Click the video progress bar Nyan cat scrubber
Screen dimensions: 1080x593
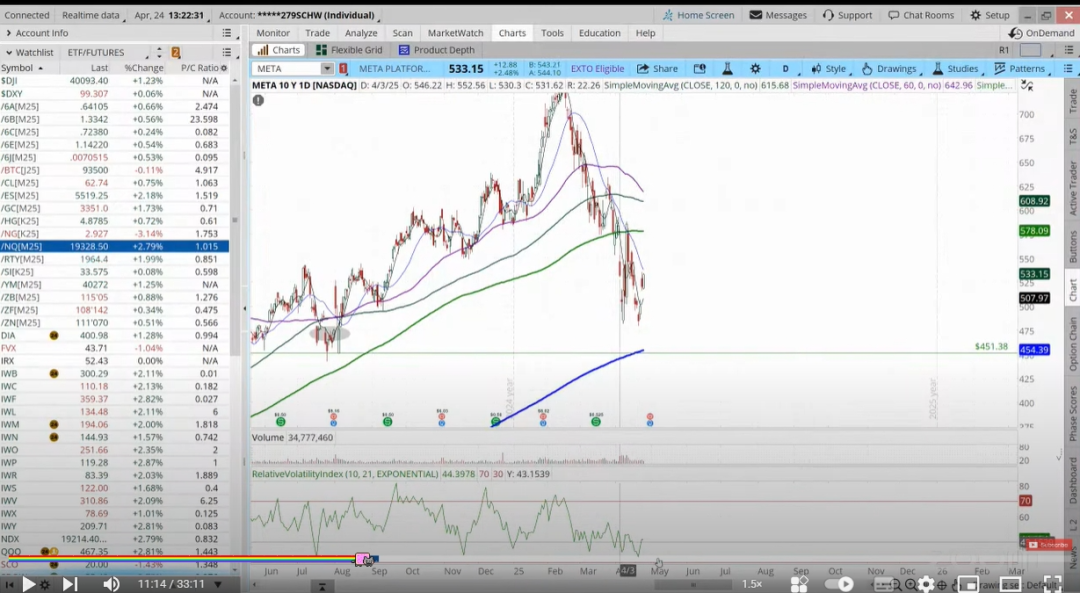point(364,559)
